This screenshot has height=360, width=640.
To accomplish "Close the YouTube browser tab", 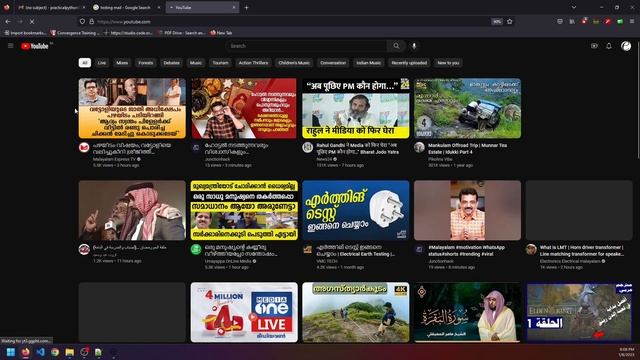I will (x=234, y=7).
